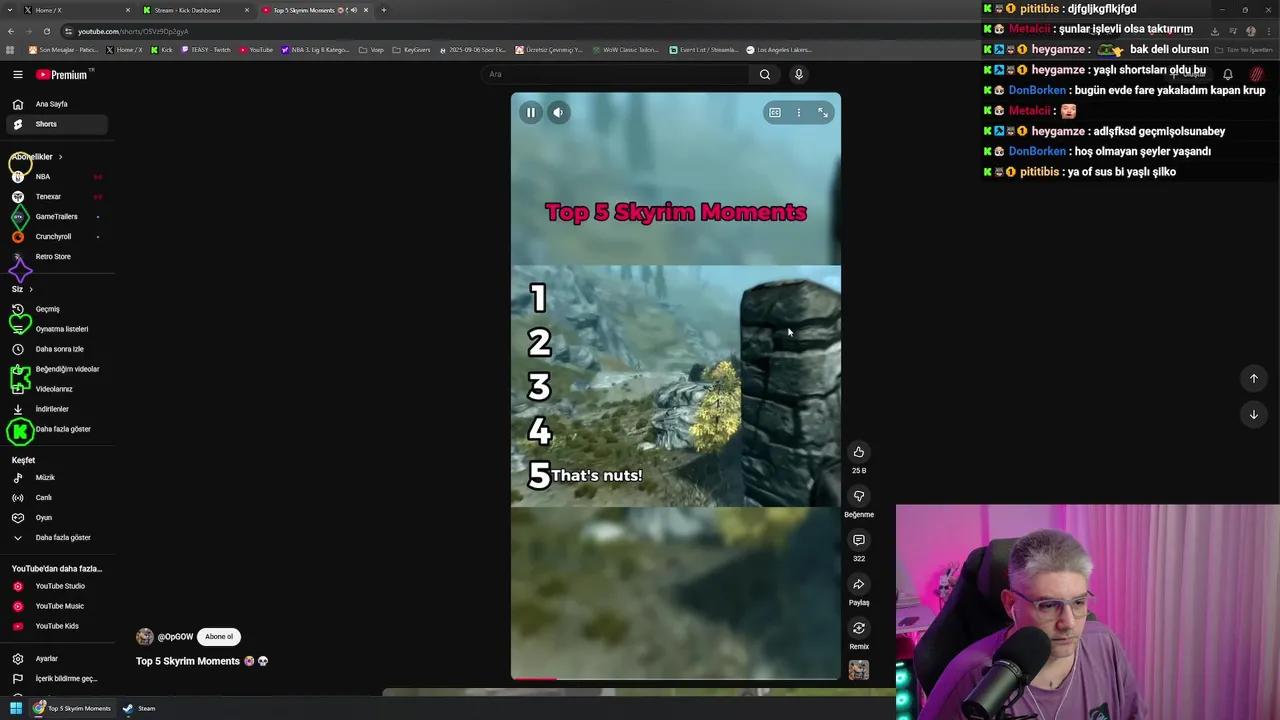Go to the next short arrow
The width and height of the screenshot is (1280, 720).
(x=1253, y=414)
